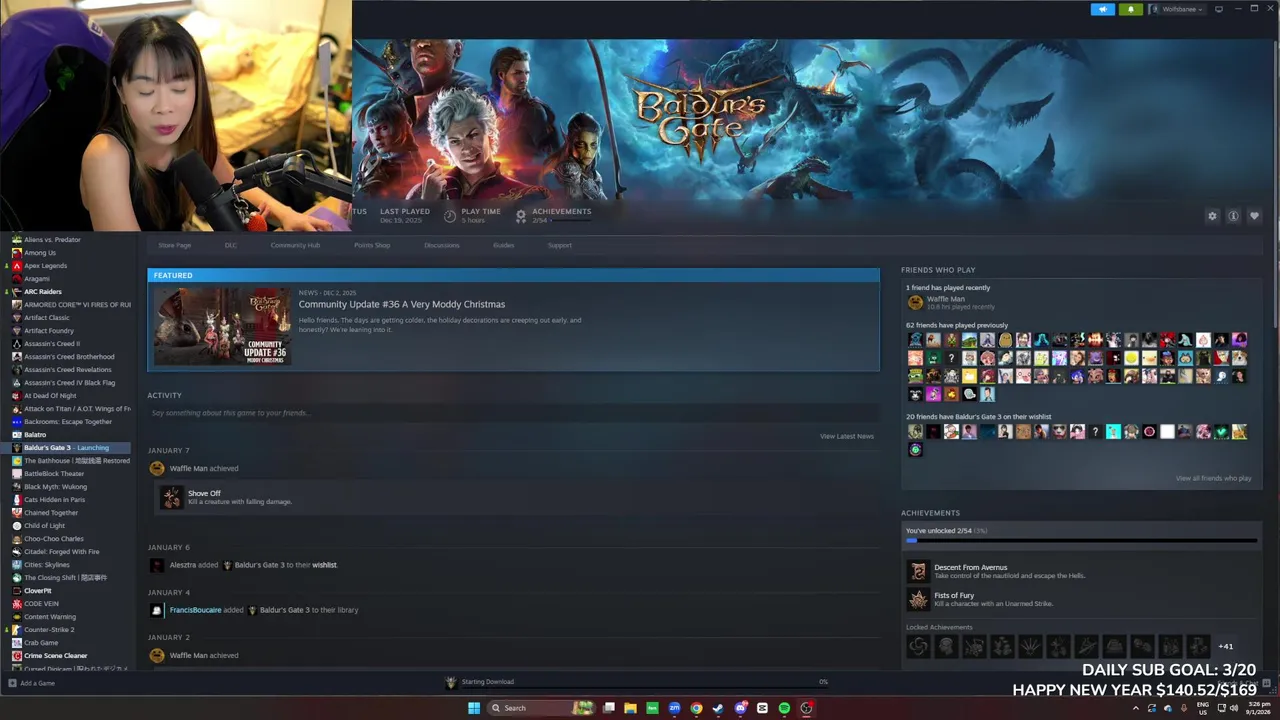
Task: Select At Dead Of Night in library
Action: [50, 396]
